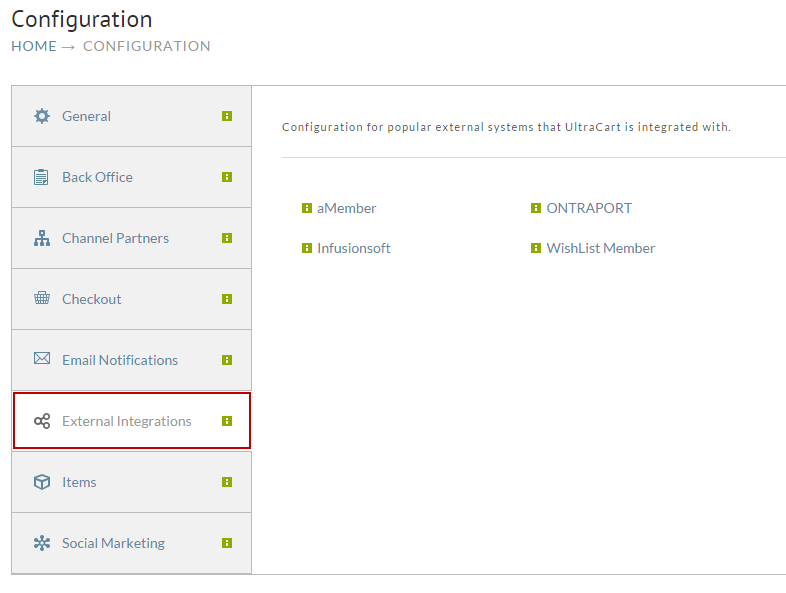Click the HOME breadcrumb link
This screenshot has height=593, width=786.
click(x=34, y=46)
